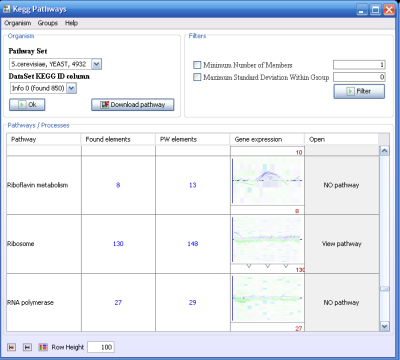Click the maximum standard deviation field

coord(359,77)
